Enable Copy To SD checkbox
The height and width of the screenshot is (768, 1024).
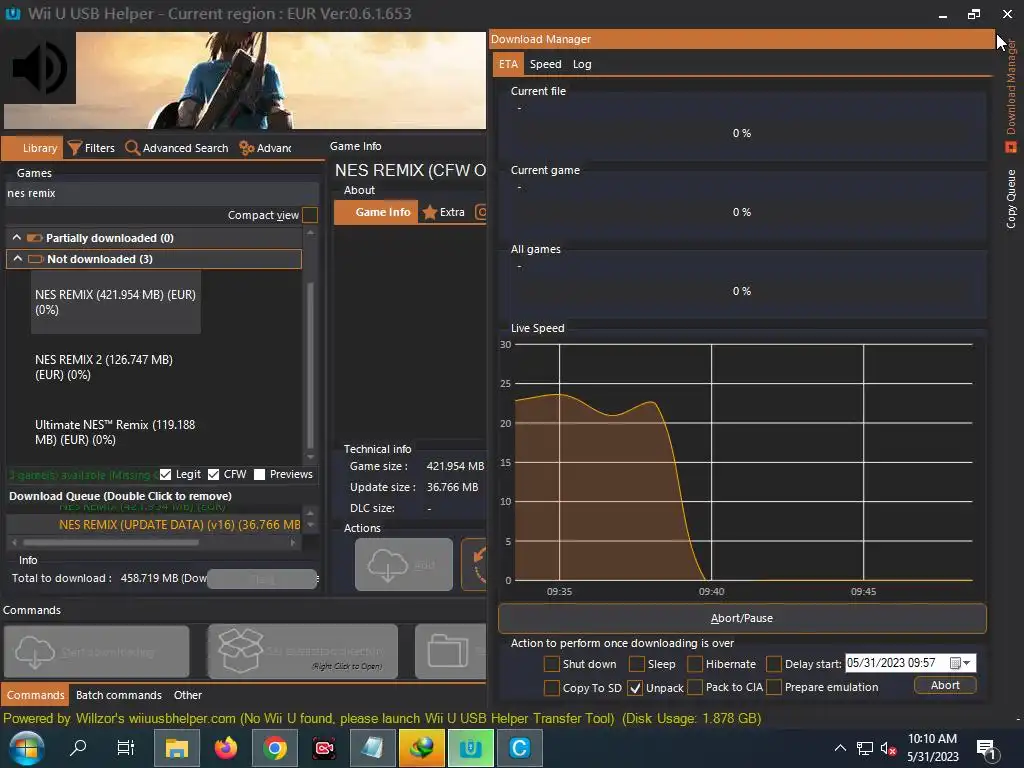(x=552, y=688)
